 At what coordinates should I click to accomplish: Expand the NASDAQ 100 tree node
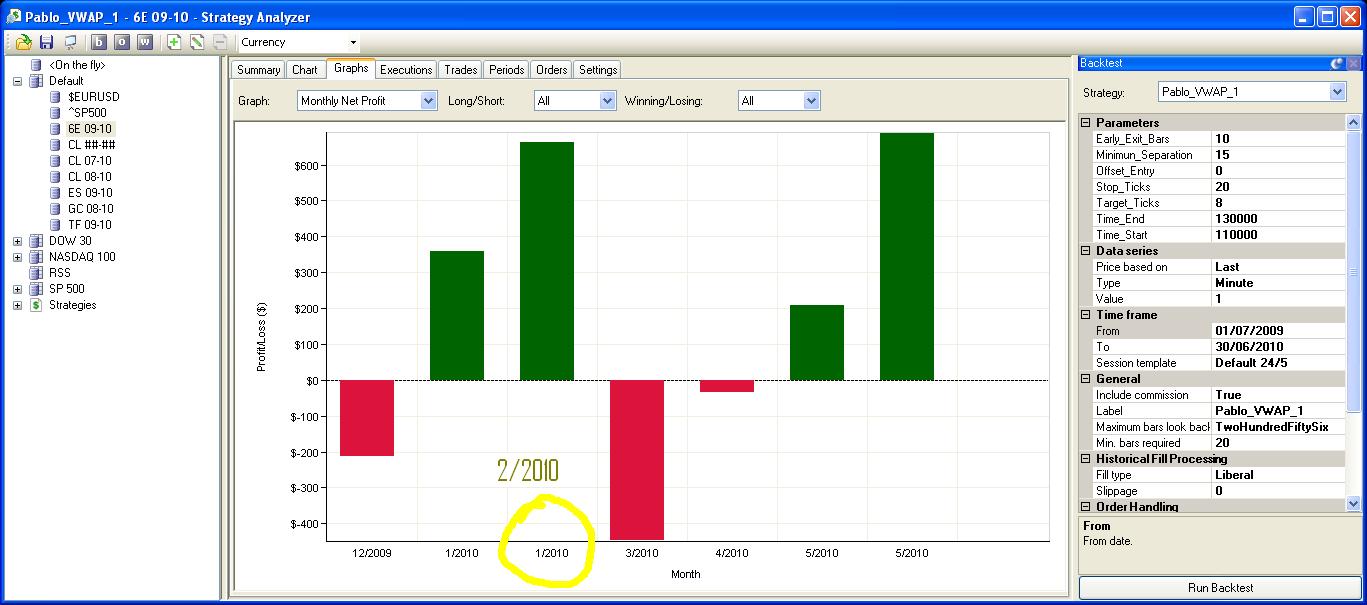17,257
